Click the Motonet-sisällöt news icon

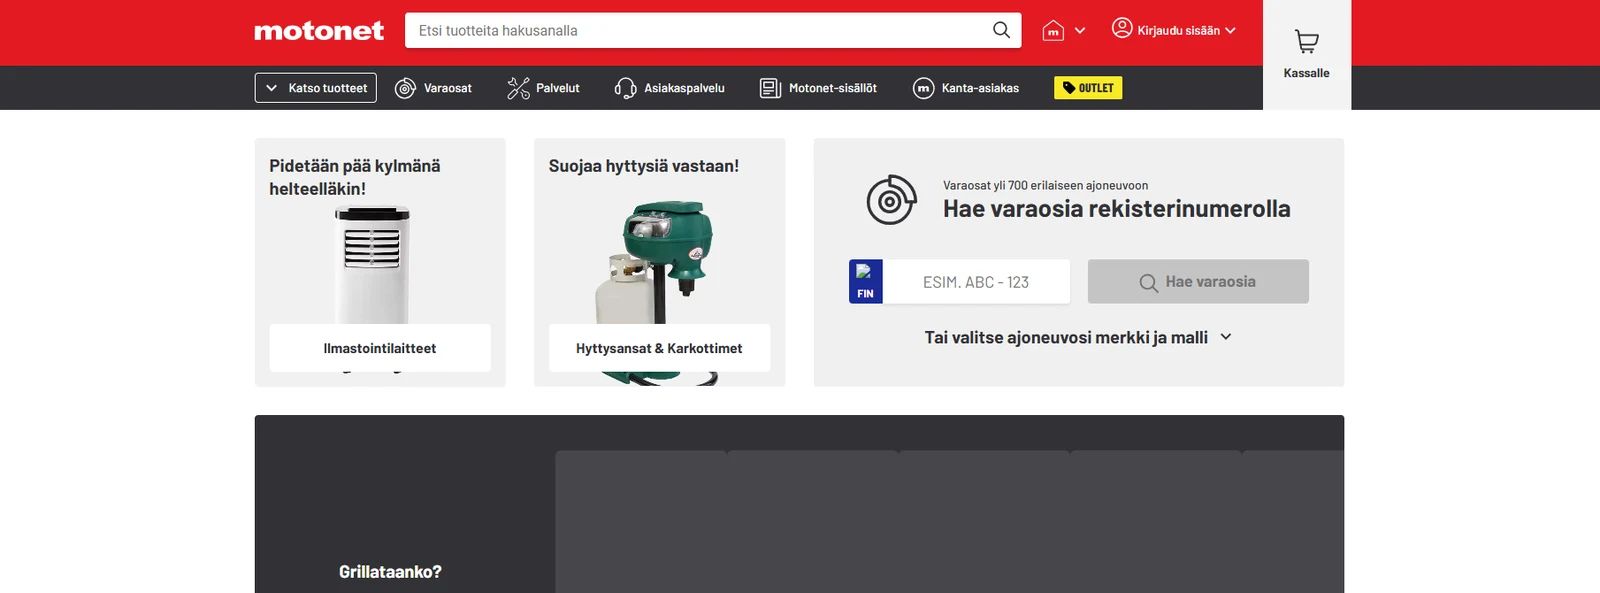click(x=770, y=88)
